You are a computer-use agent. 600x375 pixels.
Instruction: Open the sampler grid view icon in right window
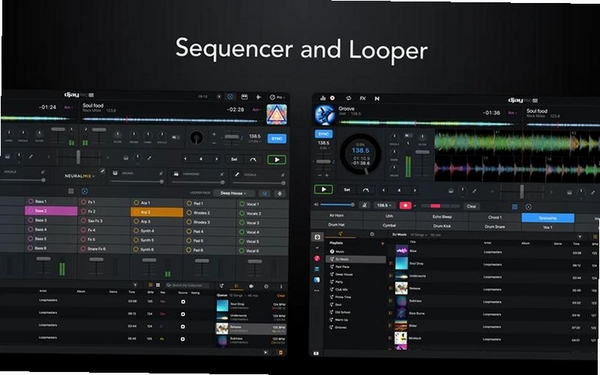(x=515, y=207)
